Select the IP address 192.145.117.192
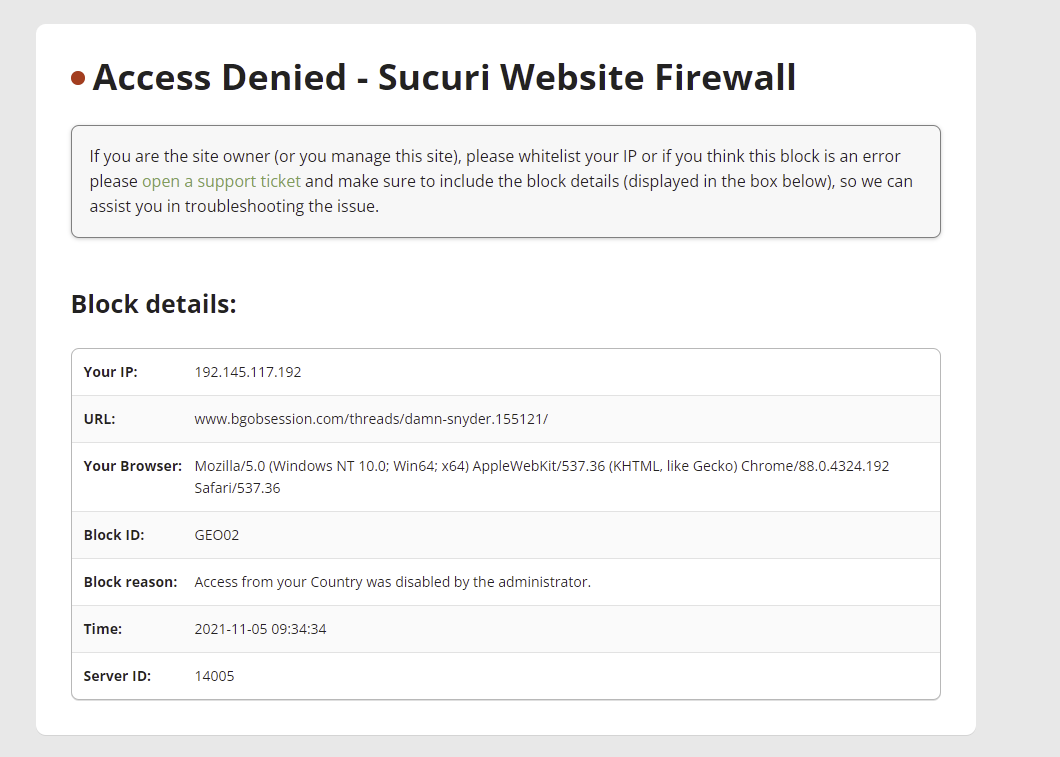1060x757 pixels. 248,372
